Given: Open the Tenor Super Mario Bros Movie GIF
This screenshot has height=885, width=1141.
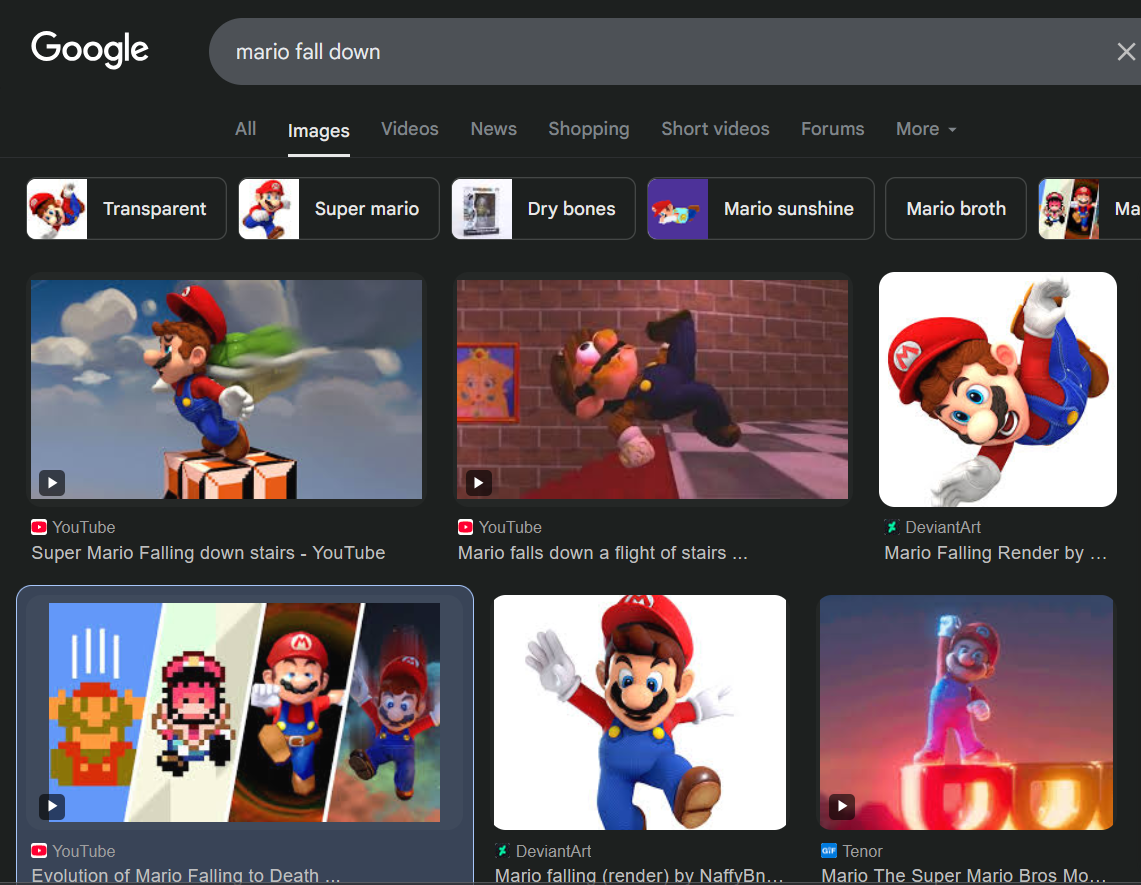Looking at the screenshot, I should [966, 713].
